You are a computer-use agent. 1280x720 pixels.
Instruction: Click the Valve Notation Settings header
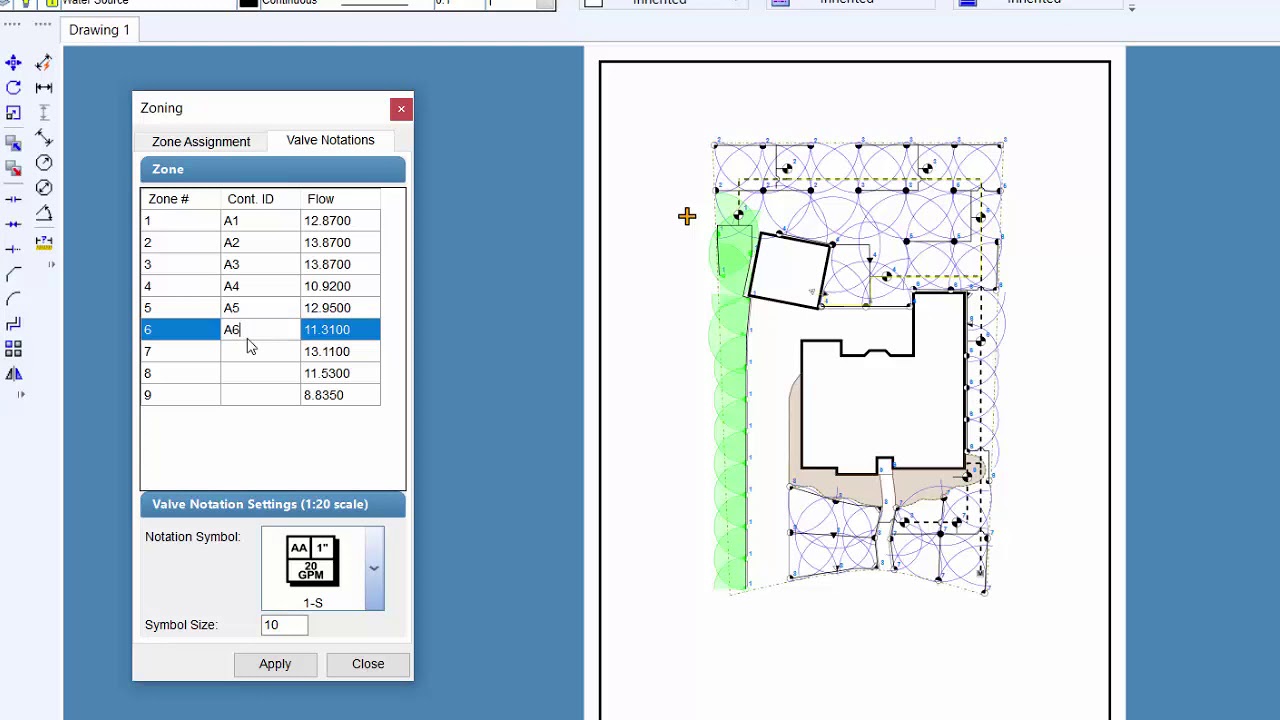tap(273, 504)
